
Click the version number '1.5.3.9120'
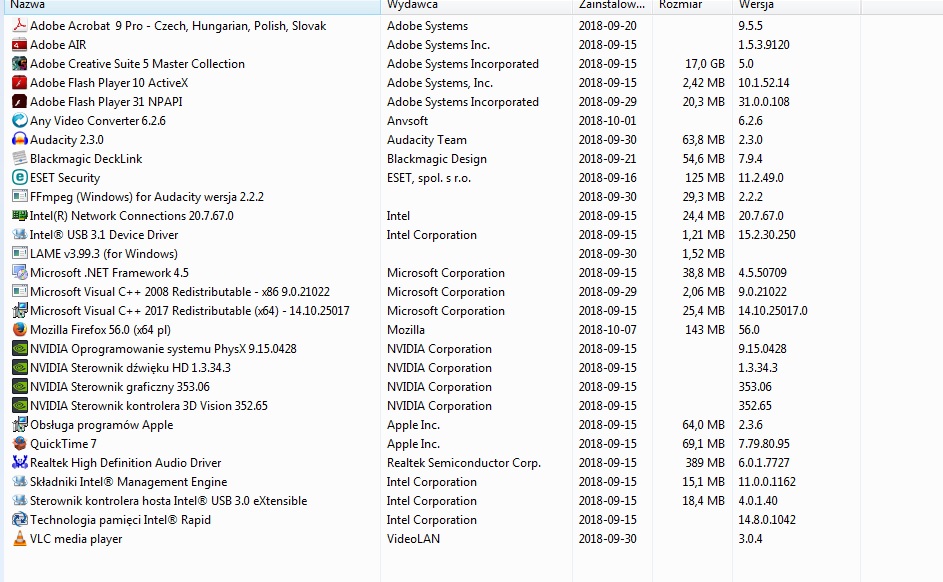pos(764,45)
